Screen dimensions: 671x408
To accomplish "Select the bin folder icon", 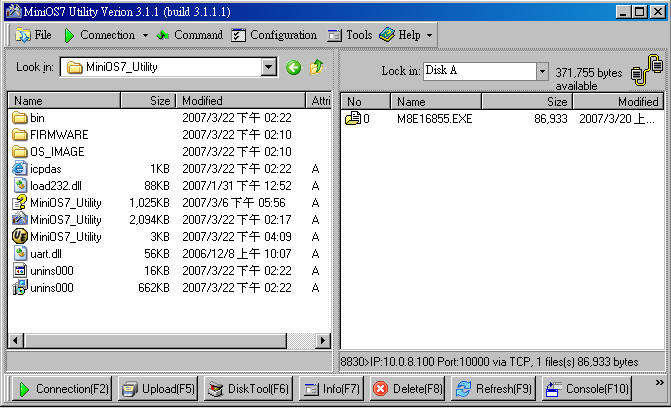I will click(x=19, y=118).
